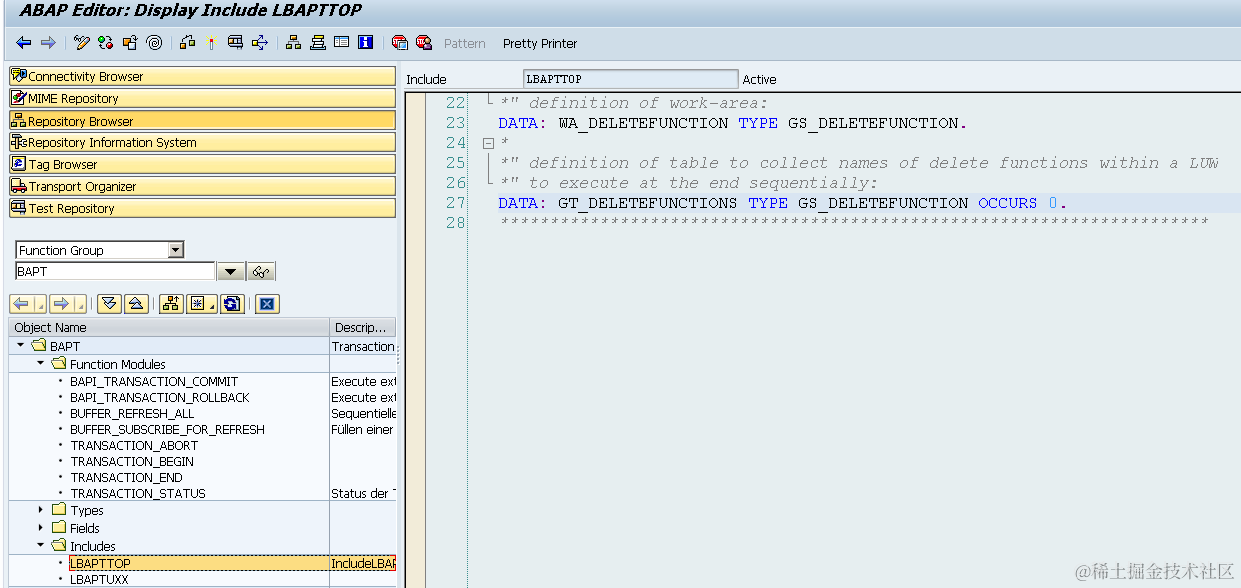Close the object list browser
The height and width of the screenshot is (588, 1241).
coord(266,304)
